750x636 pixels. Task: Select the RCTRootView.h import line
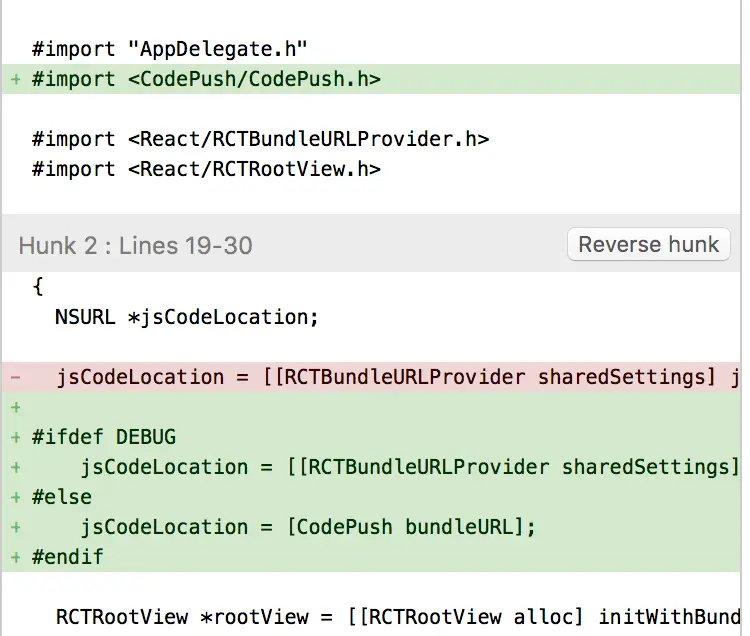(x=371, y=169)
